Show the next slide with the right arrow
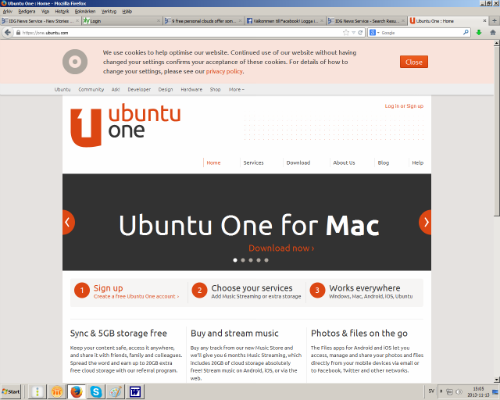The width and height of the screenshot is (500, 400). (425, 222)
